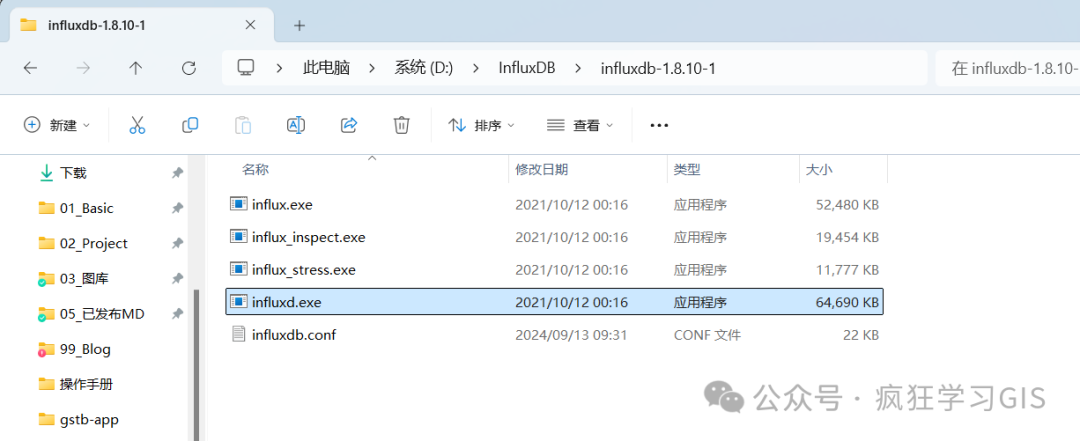Sort by 修改日期 column header

coord(542,170)
